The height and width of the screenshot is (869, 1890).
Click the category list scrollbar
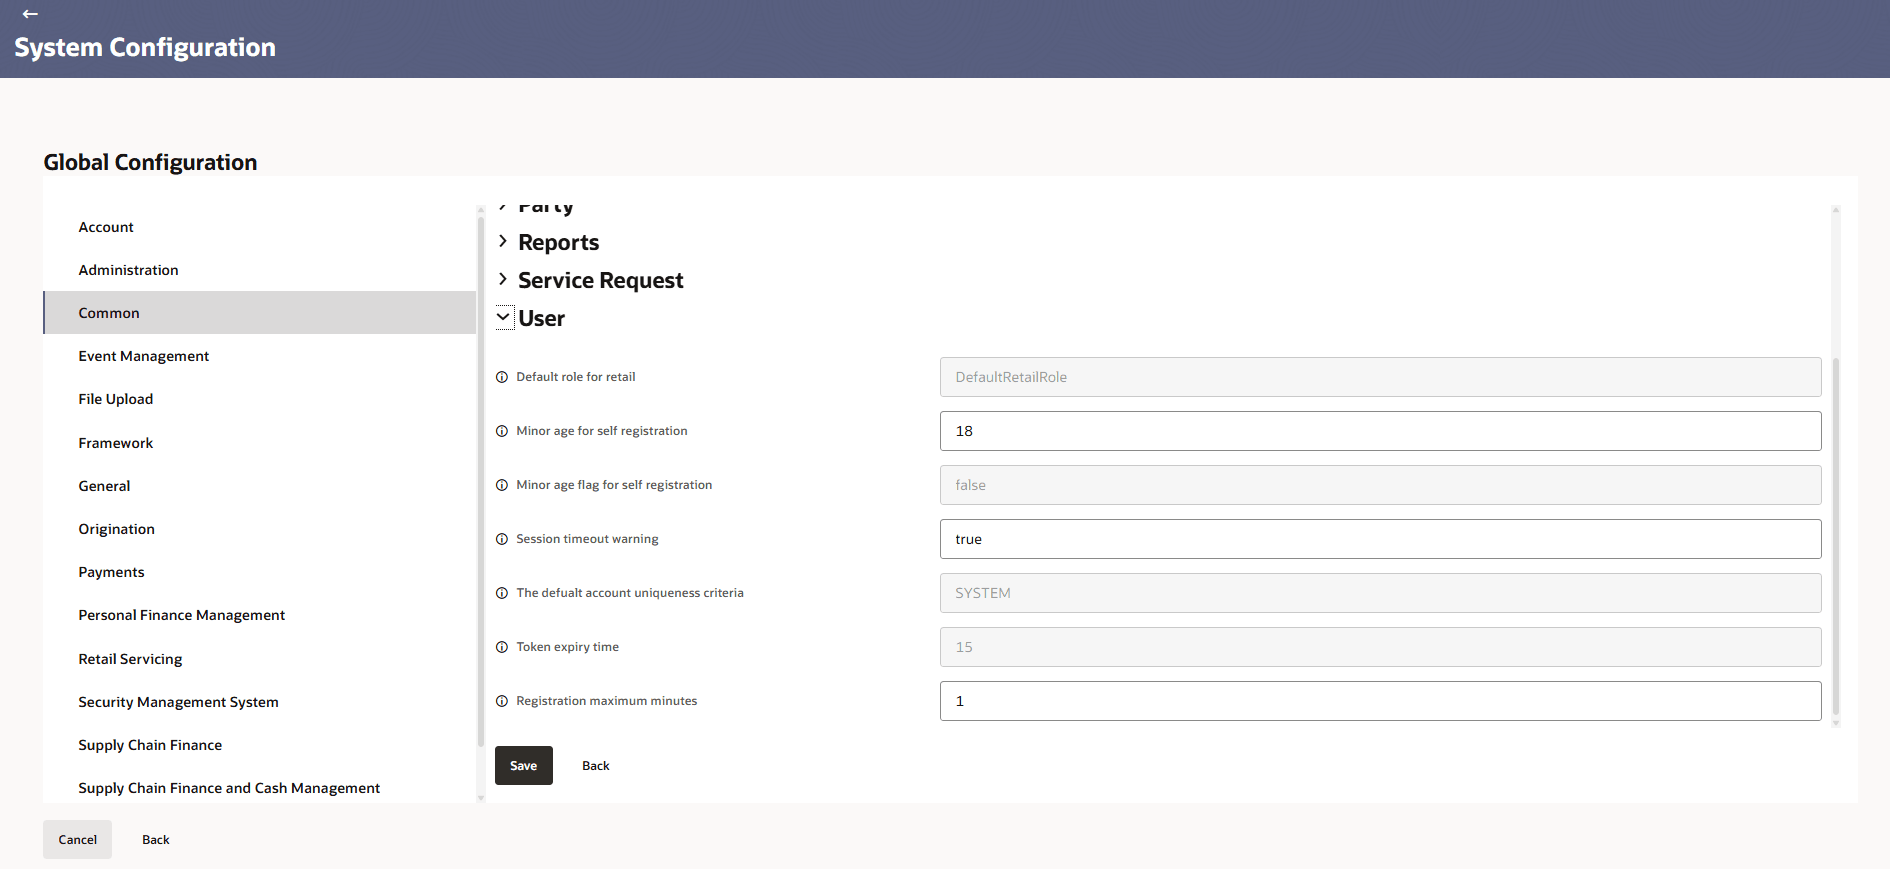(481, 480)
